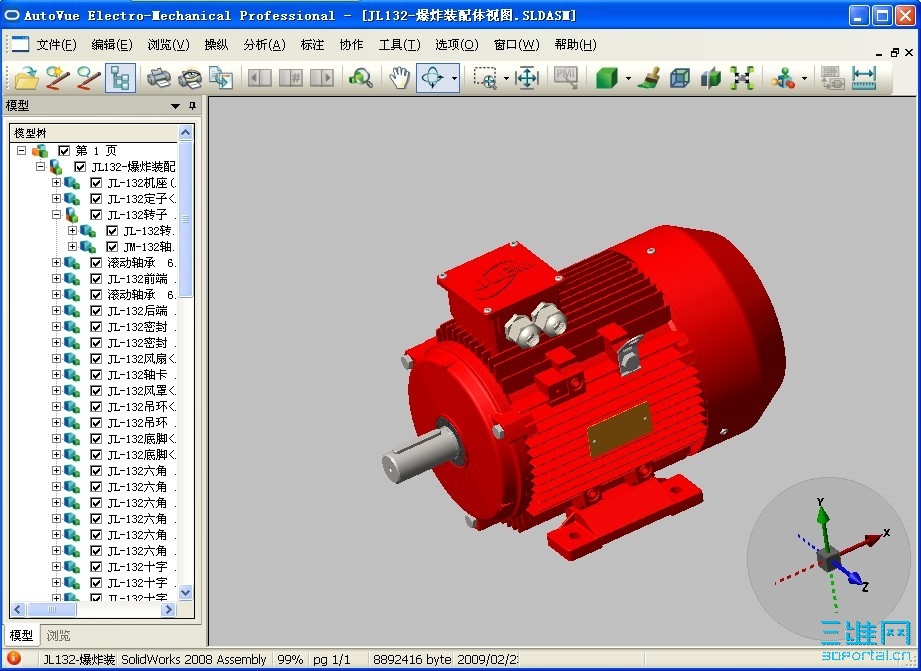Click the Print Preview icon

point(189,78)
